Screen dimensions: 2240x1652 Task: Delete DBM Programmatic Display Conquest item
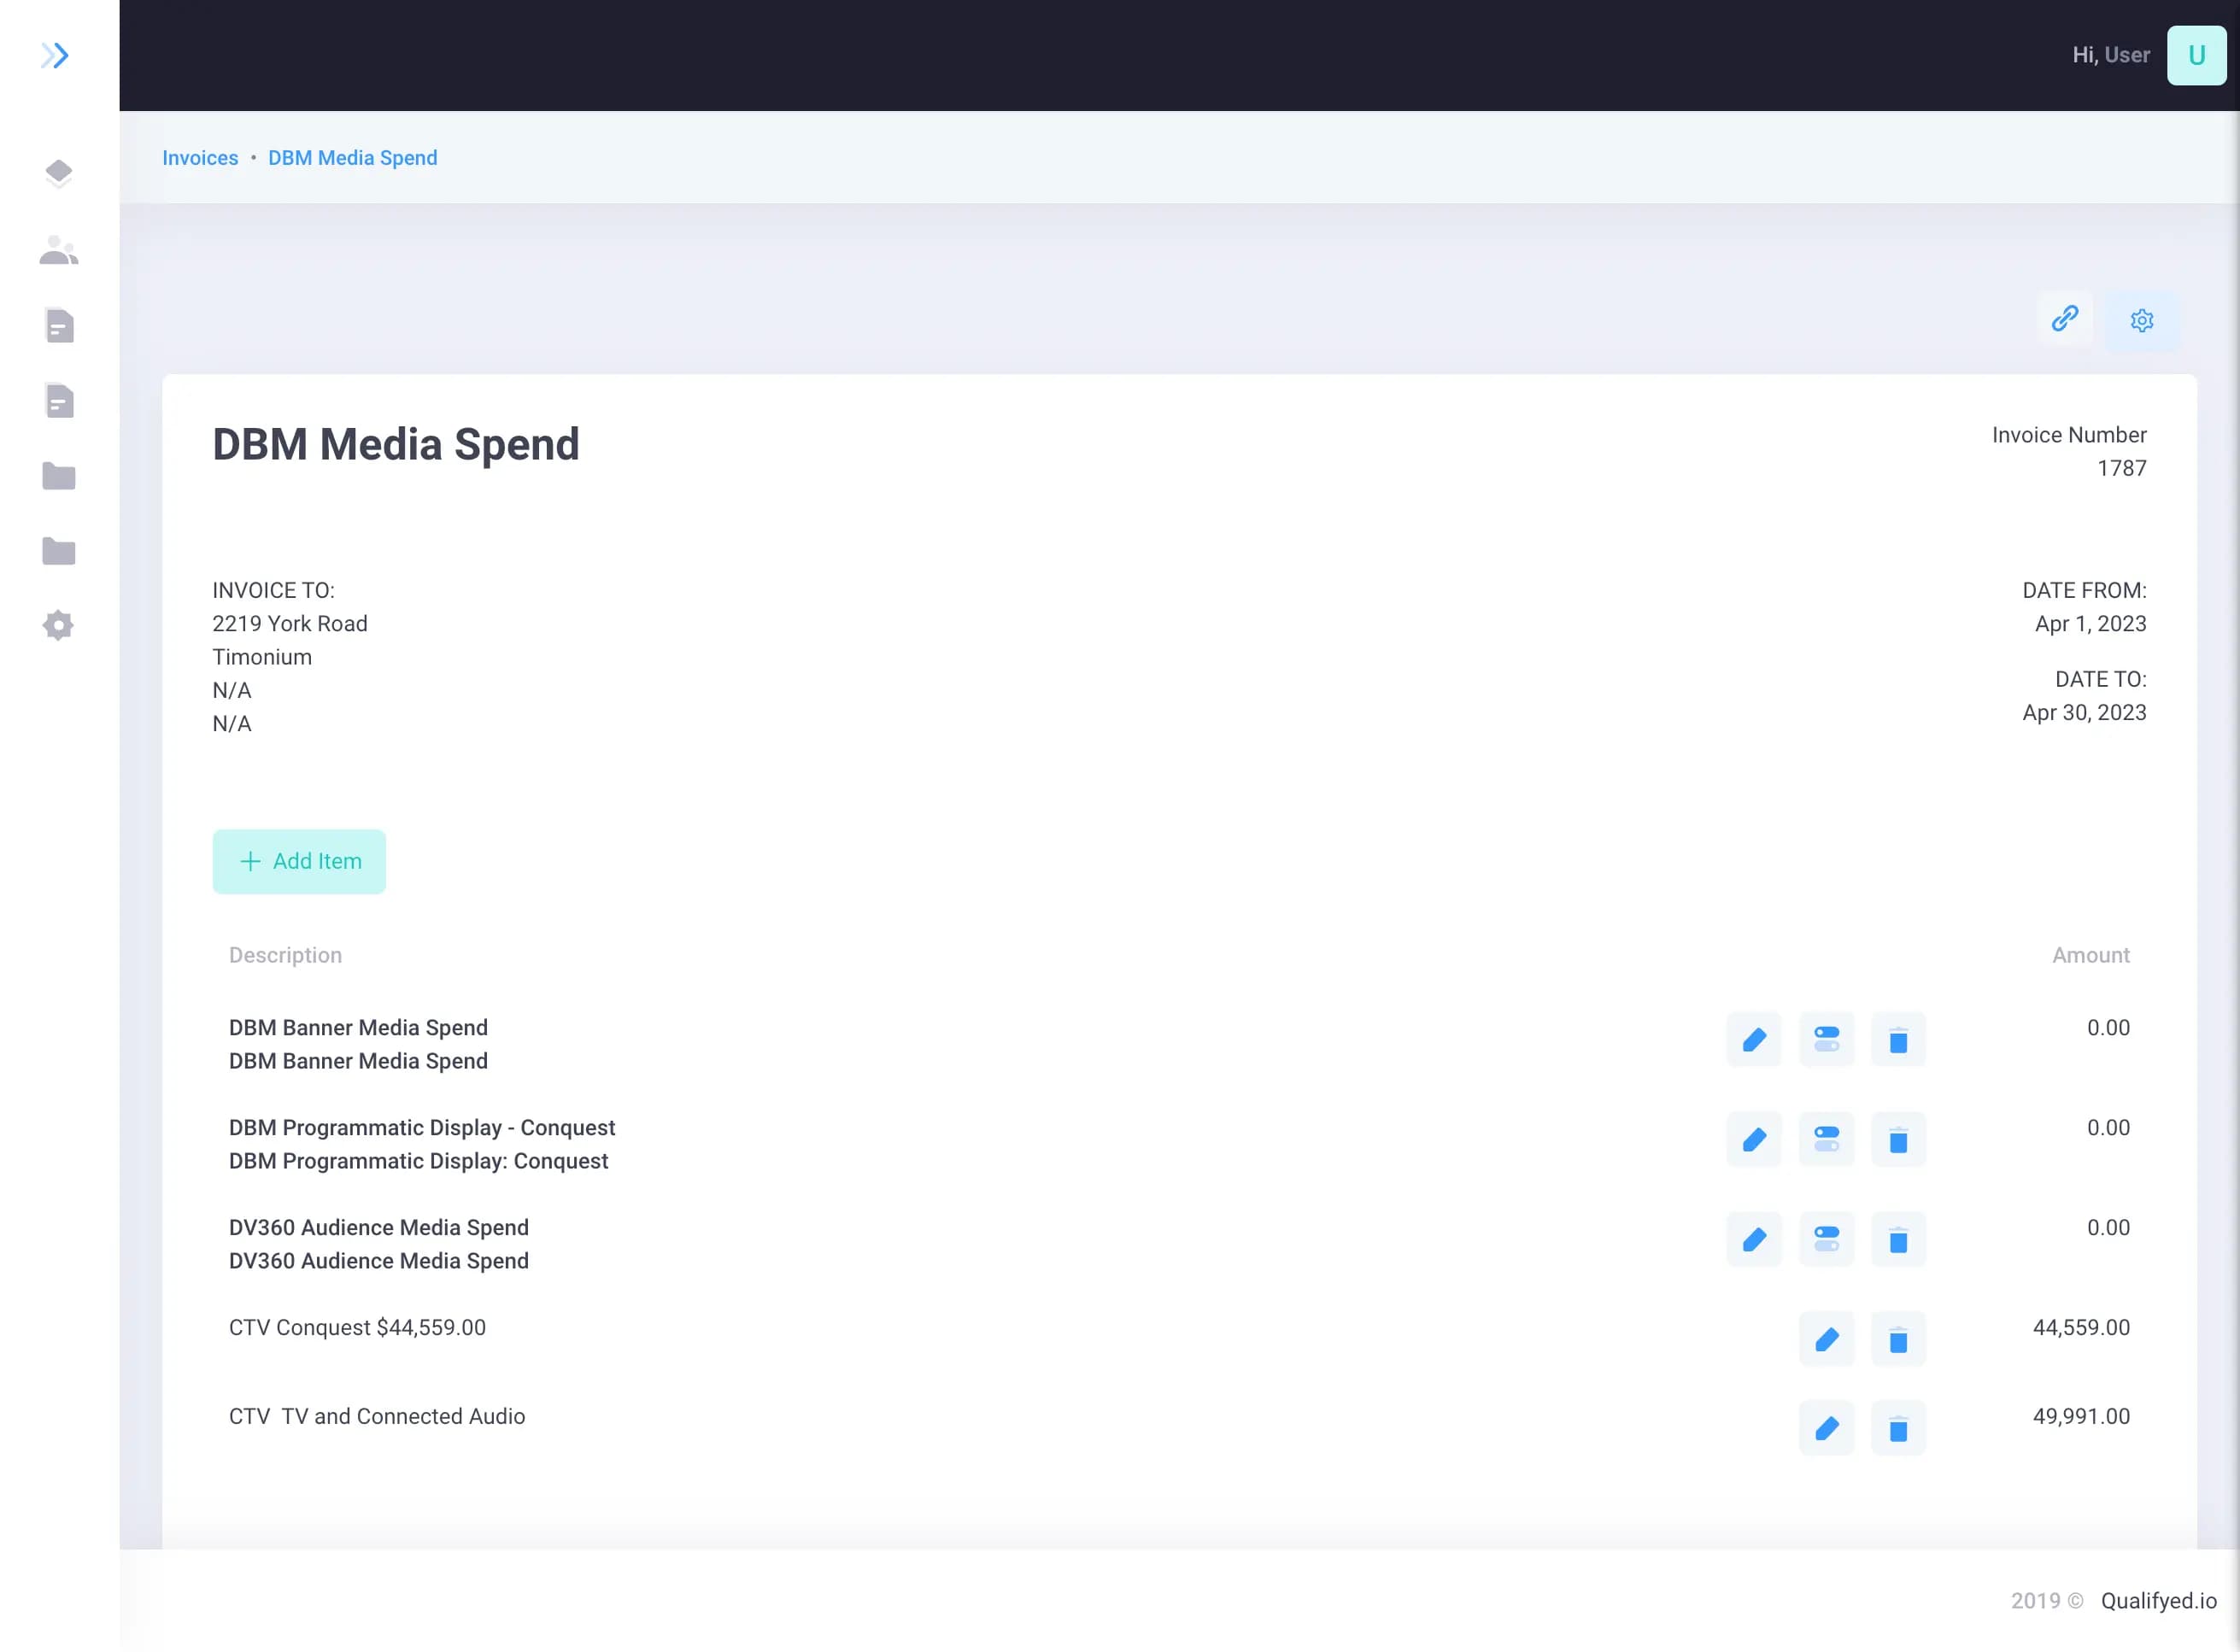click(1897, 1140)
